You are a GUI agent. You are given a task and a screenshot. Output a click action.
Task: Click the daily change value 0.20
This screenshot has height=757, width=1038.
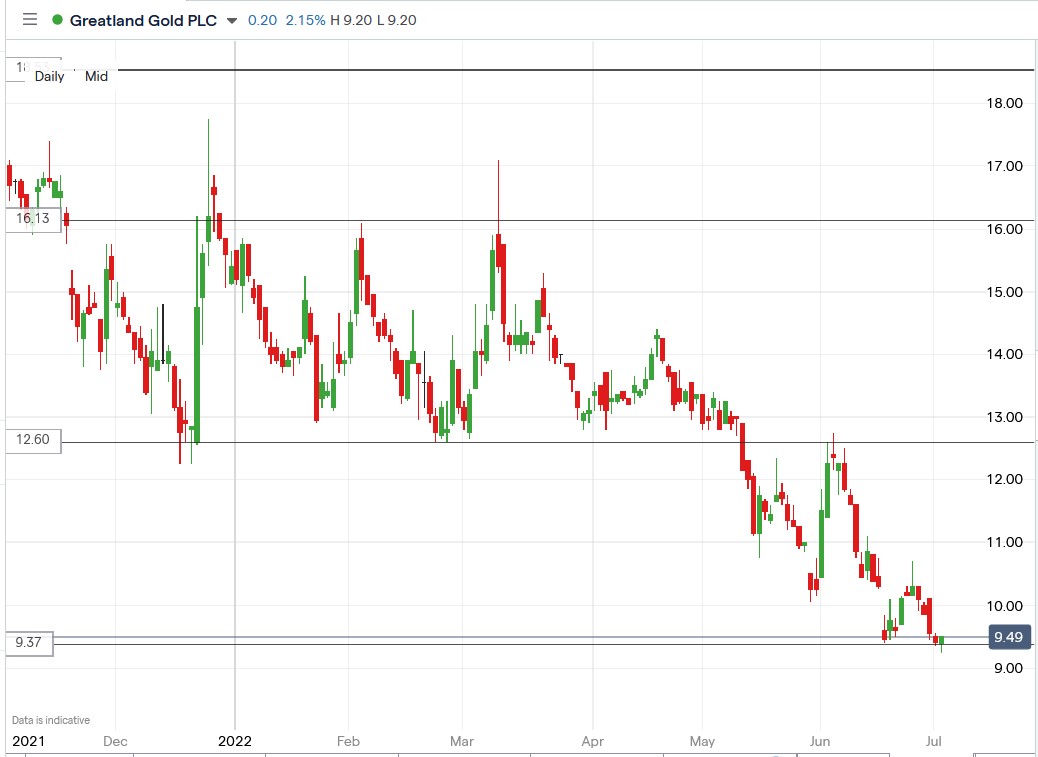261,19
